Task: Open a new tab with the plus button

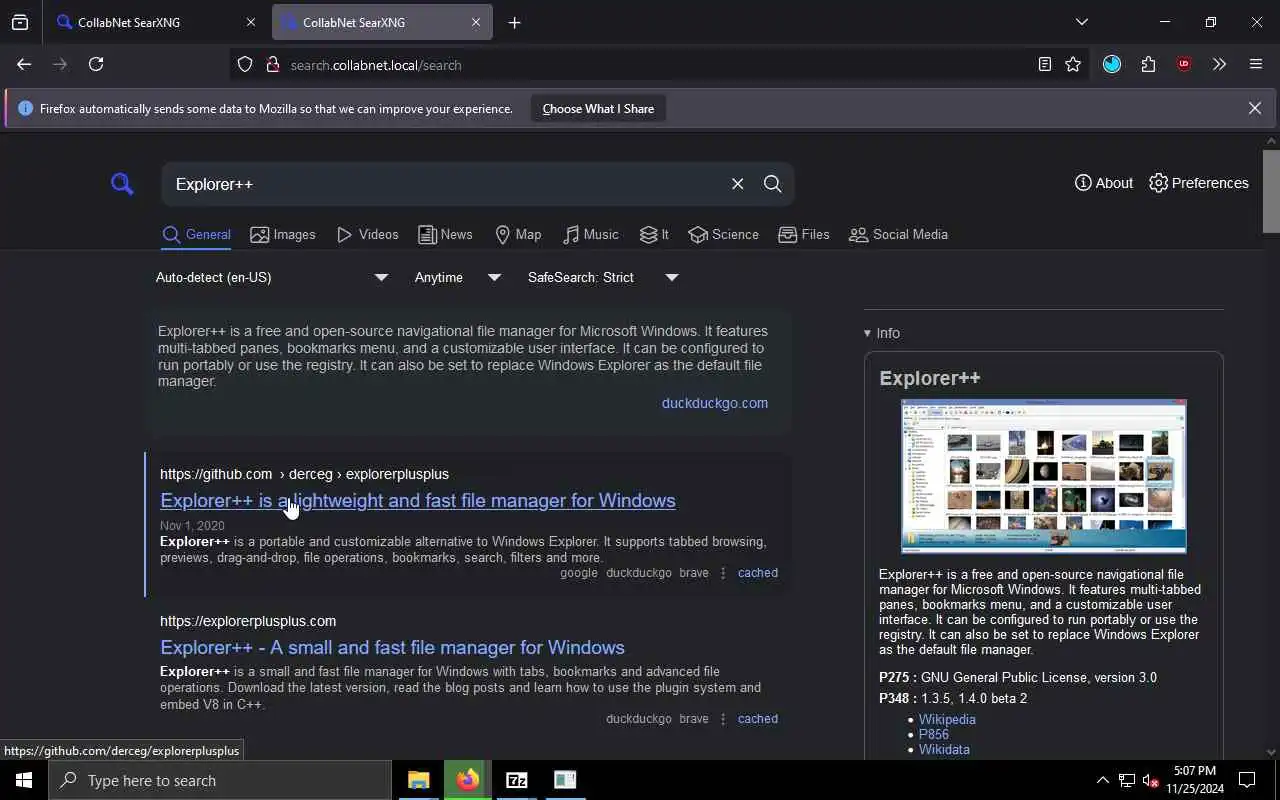Action: coord(514,22)
